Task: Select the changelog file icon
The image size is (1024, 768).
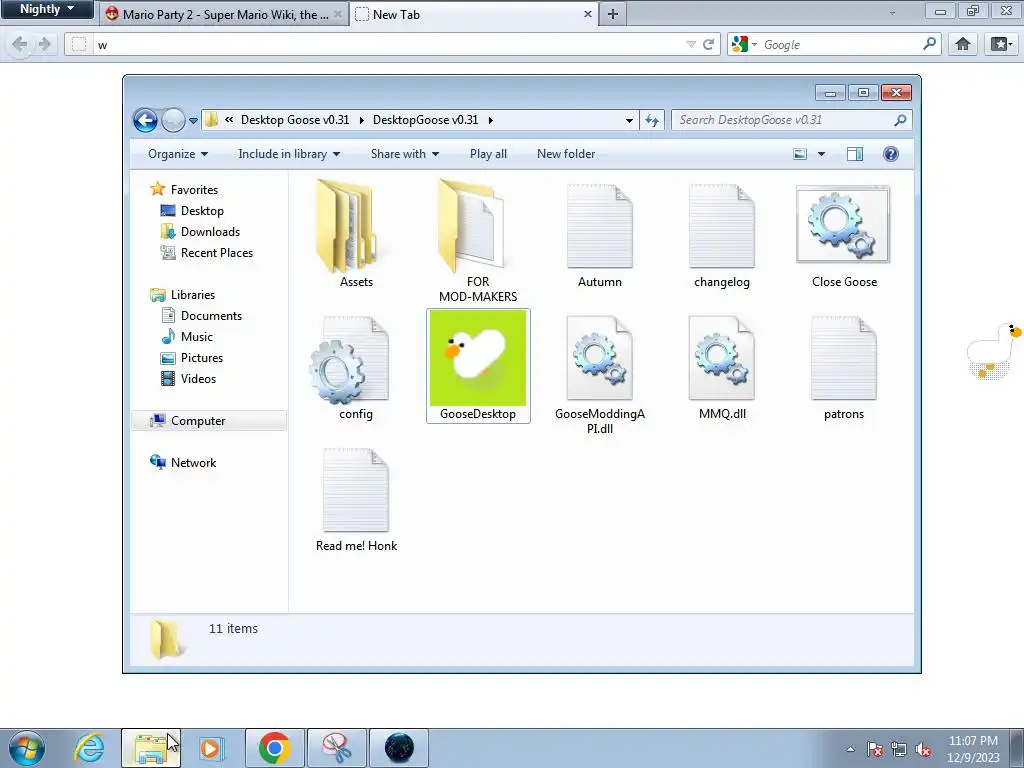Action: [722, 226]
